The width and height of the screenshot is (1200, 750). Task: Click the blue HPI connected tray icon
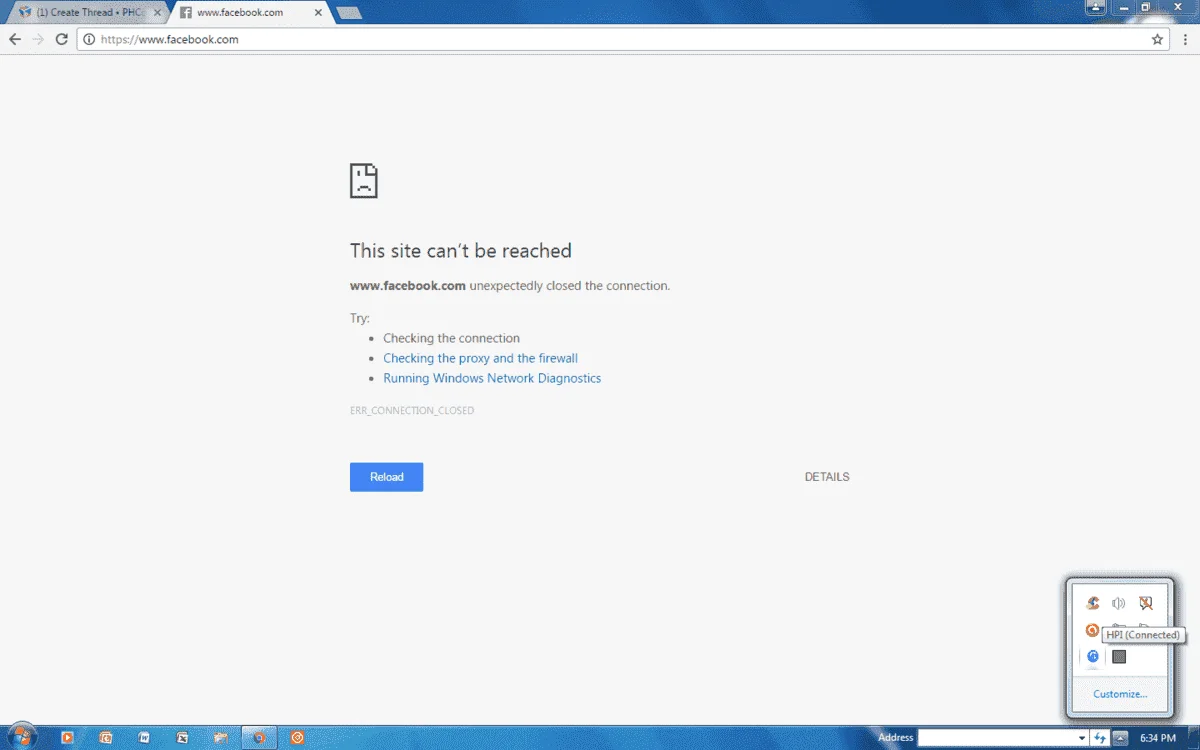(1093, 657)
